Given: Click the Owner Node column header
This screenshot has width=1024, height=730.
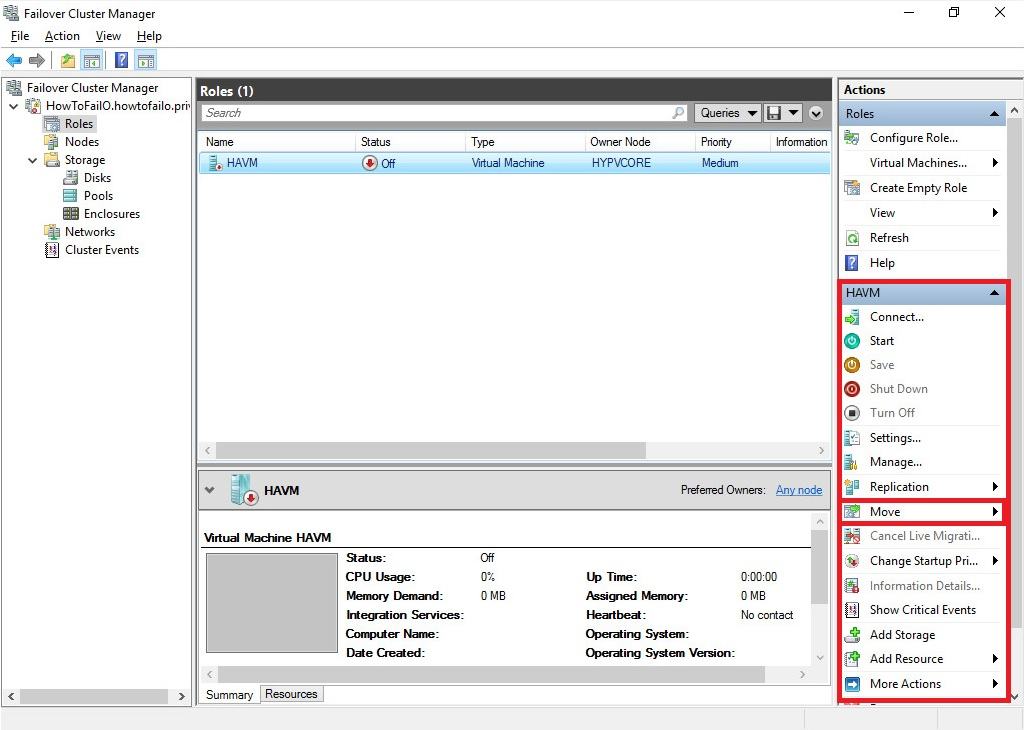Looking at the screenshot, I should 640,142.
